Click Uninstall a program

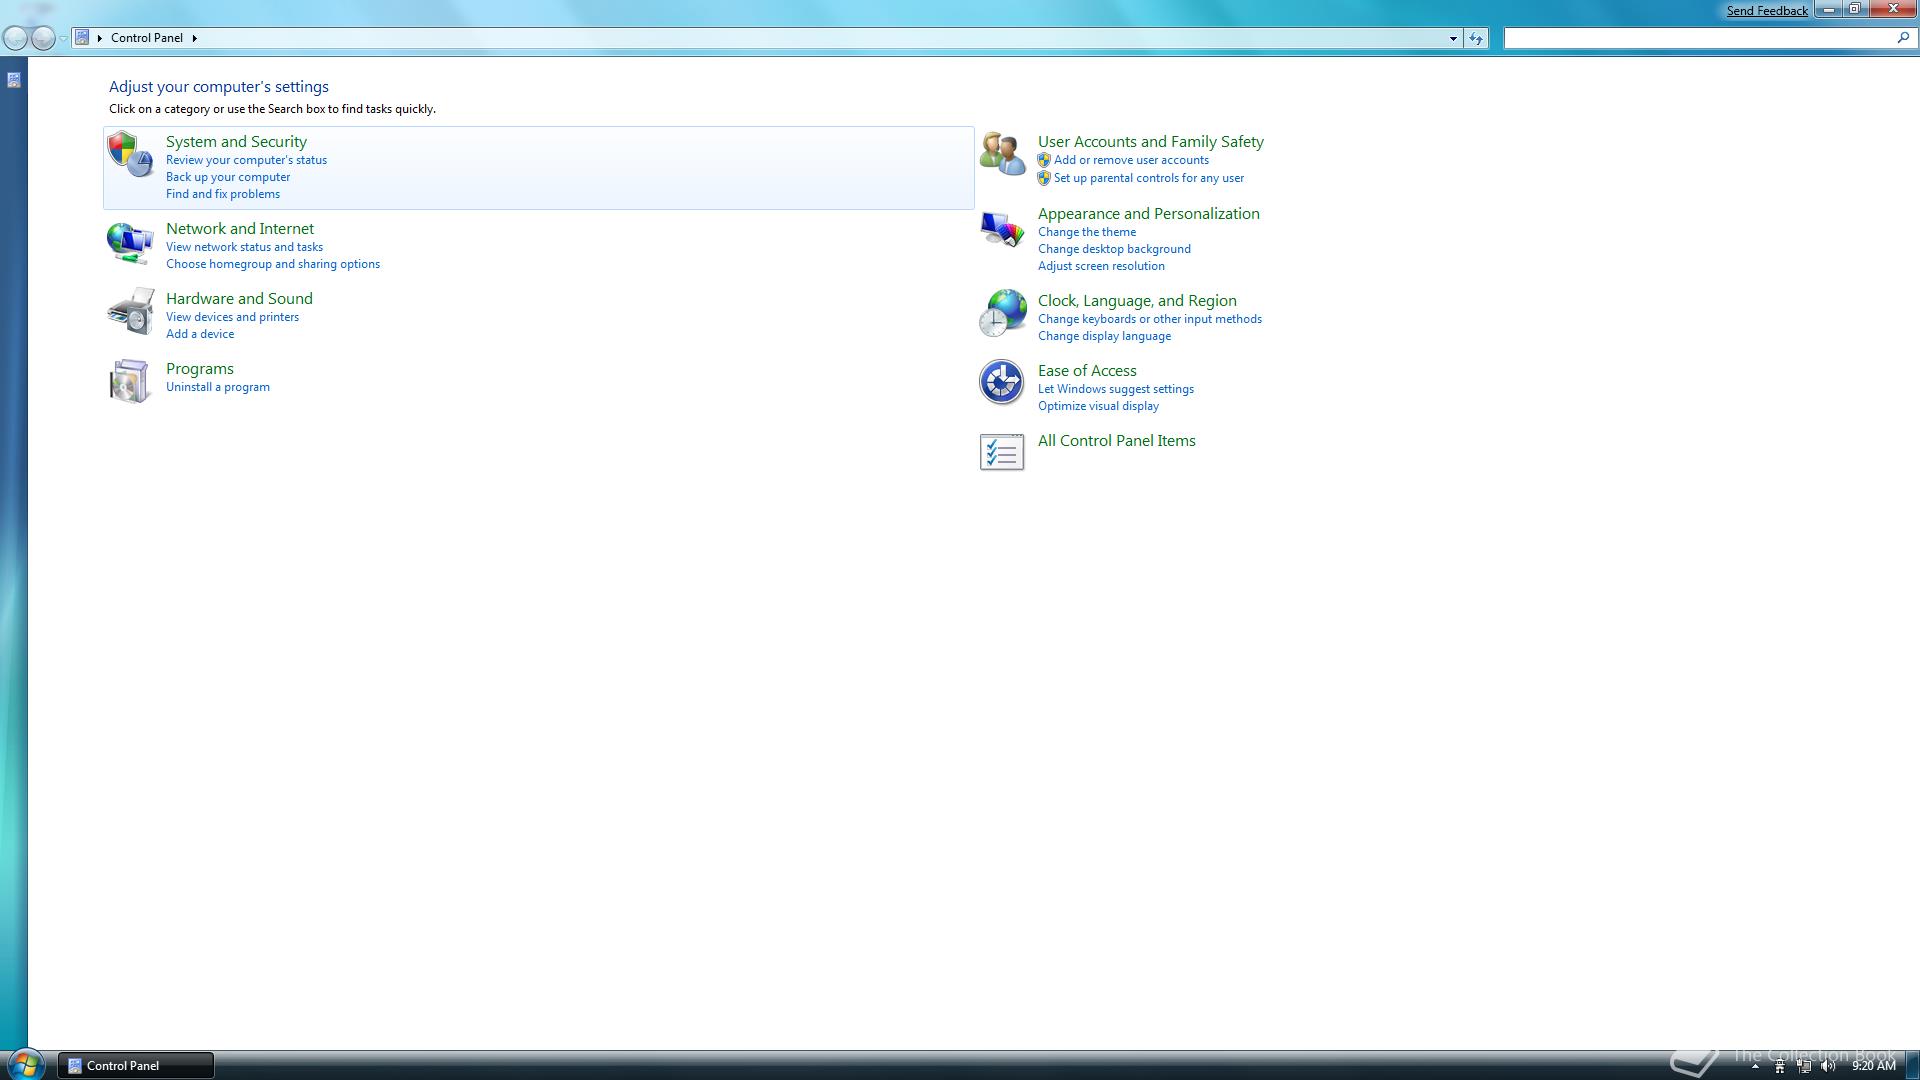tap(218, 387)
